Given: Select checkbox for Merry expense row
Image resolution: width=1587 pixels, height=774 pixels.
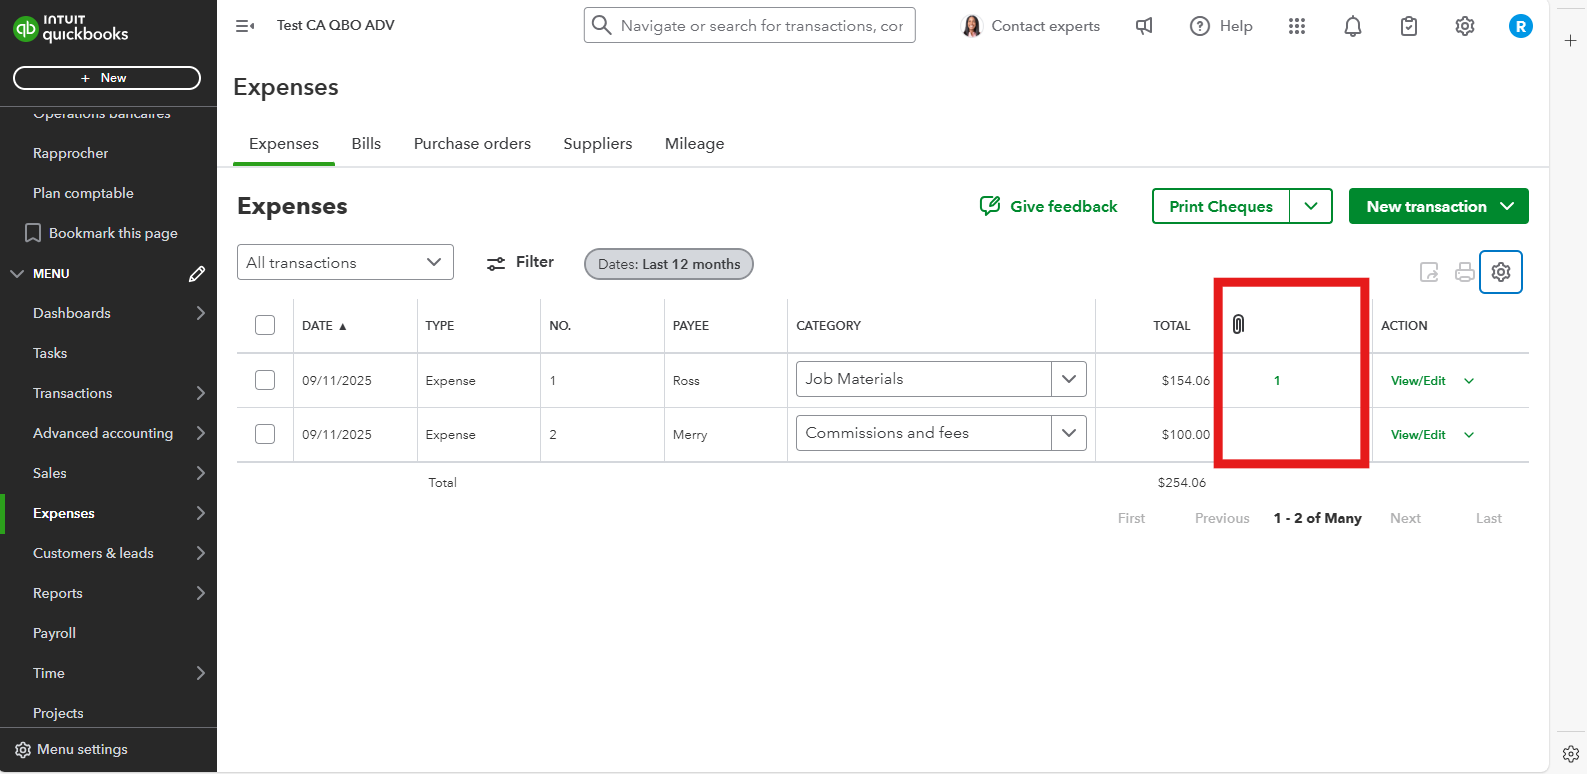Looking at the screenshot, I should pyautogui.click(x=265, y=434).
